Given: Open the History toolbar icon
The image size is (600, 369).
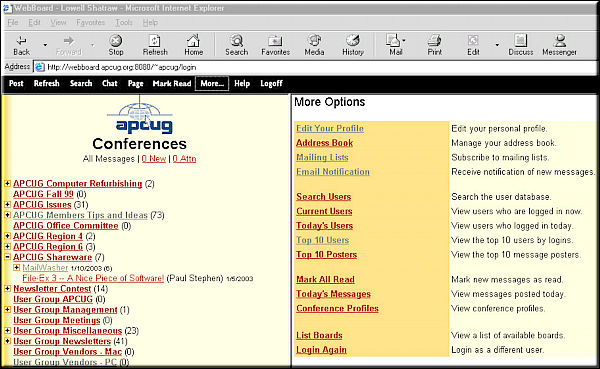Looking at the screenshot, I should click(353, 45).
